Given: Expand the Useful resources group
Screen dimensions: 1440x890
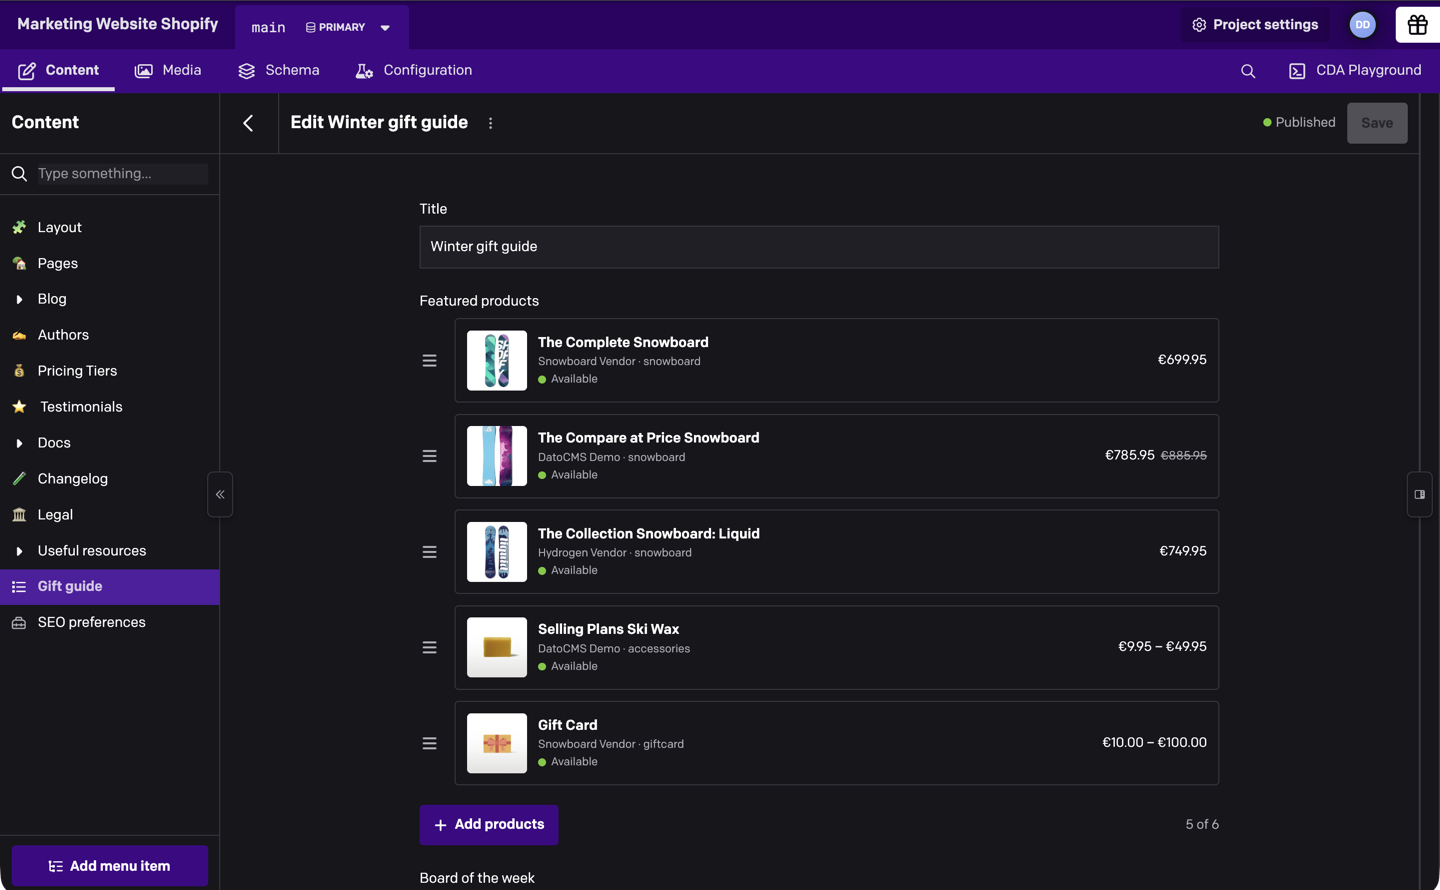Looking at the screenshot, I should pyautogui.click(x=19, y=551).
